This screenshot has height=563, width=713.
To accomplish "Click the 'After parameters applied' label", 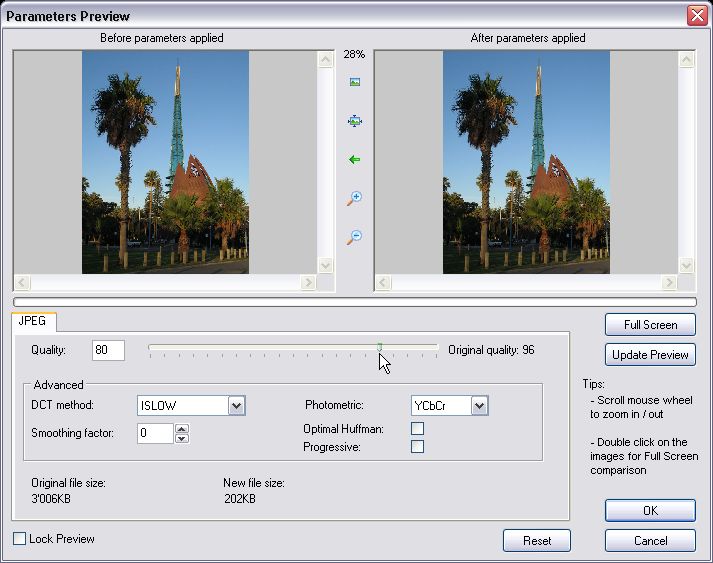I will pos(528,38).
